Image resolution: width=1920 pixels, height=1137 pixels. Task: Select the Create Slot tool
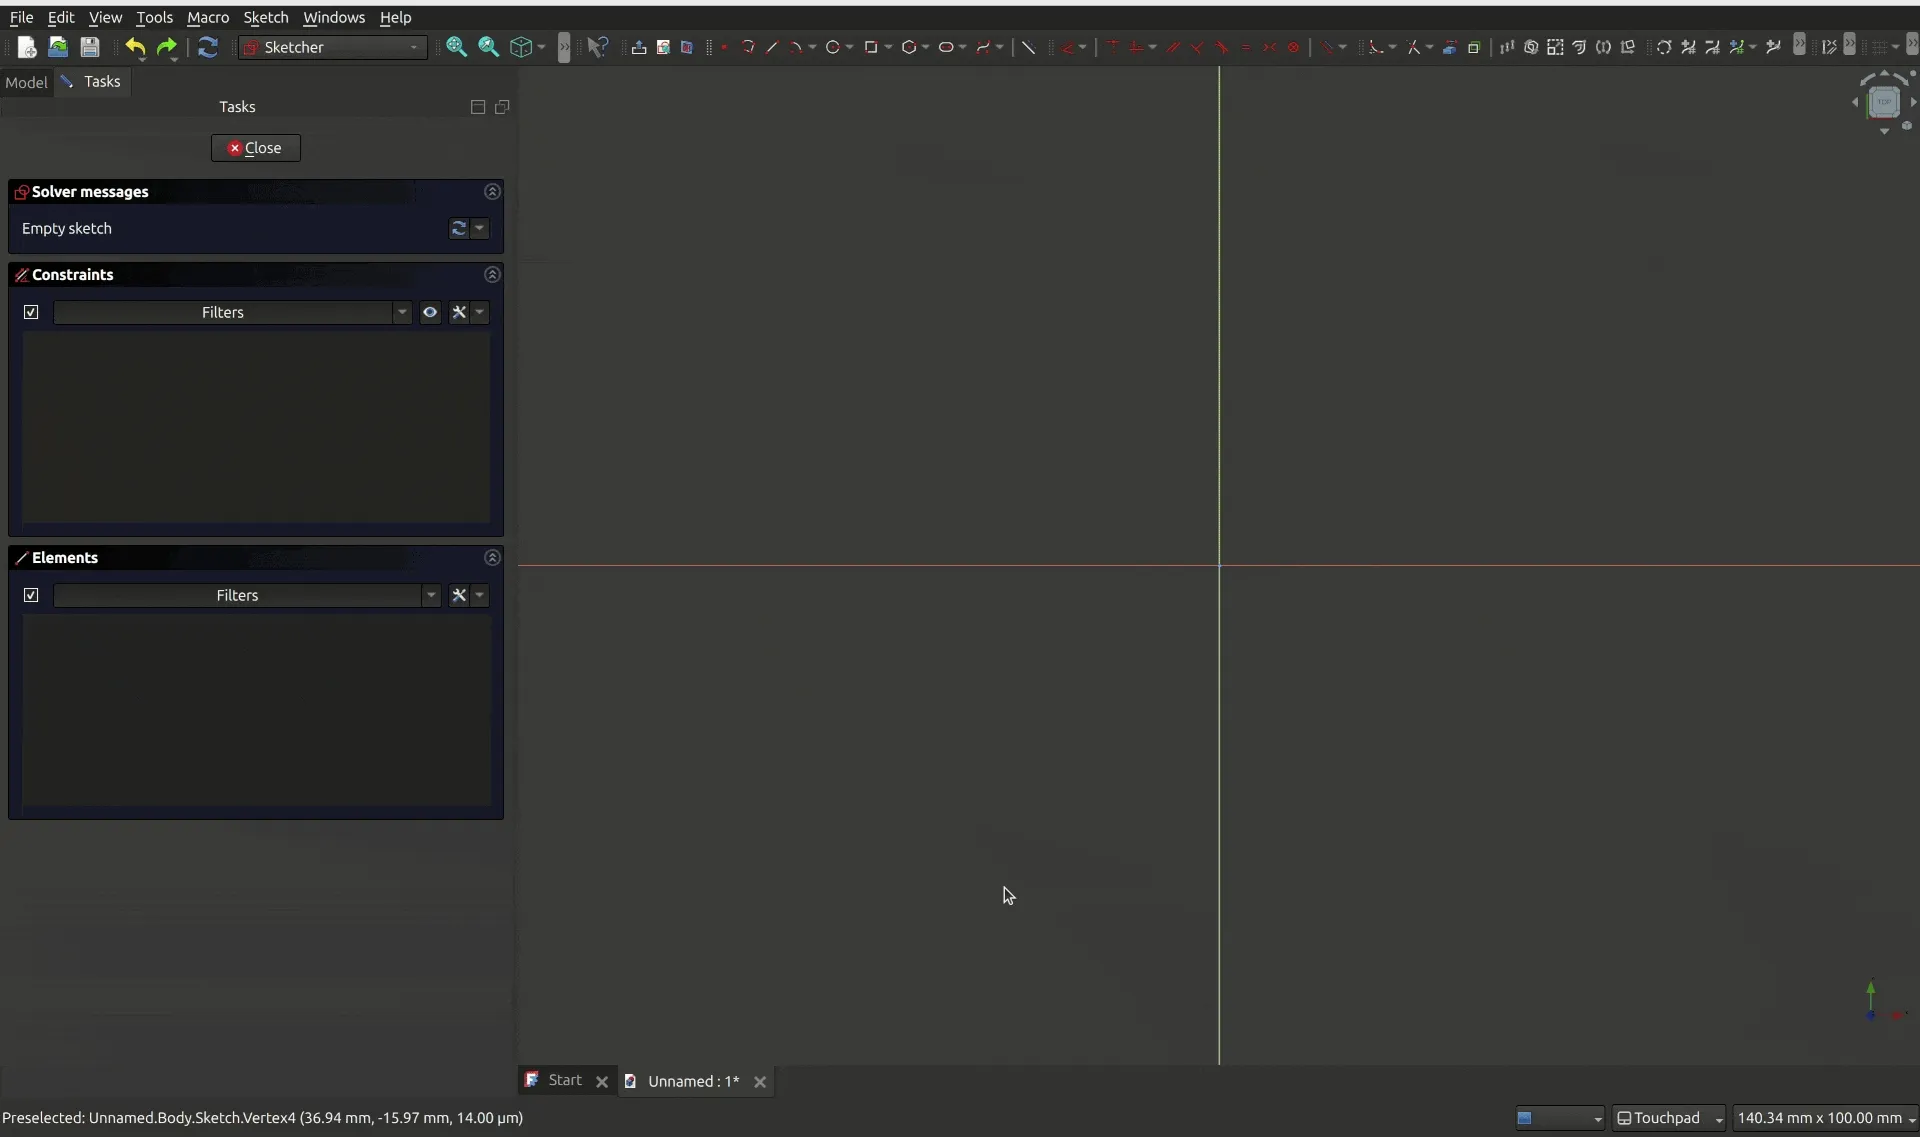[x=945, y=47]
